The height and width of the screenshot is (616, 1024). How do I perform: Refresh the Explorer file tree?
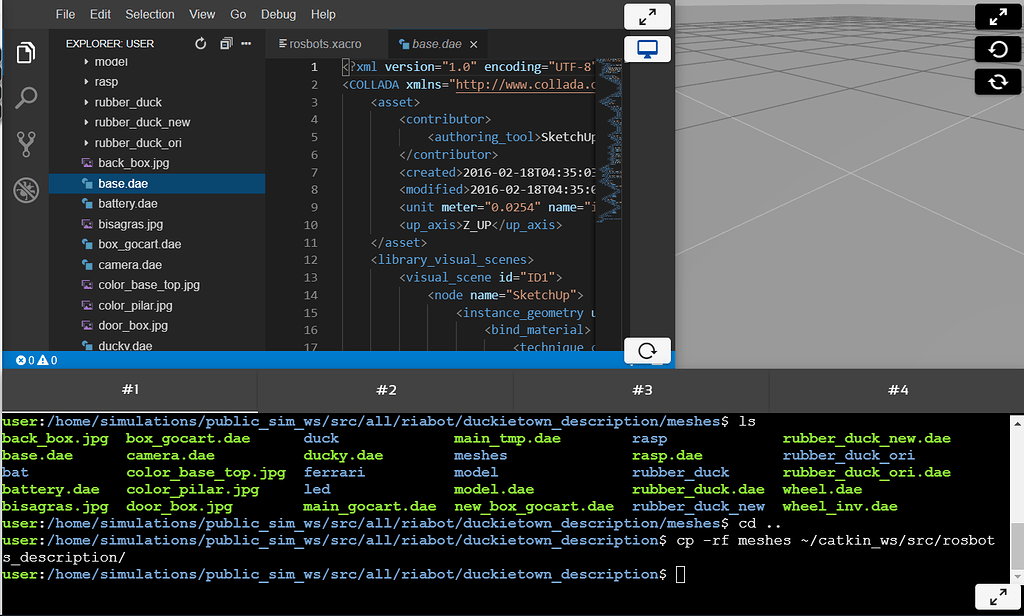pyautogui.click(x=200, y=44)
